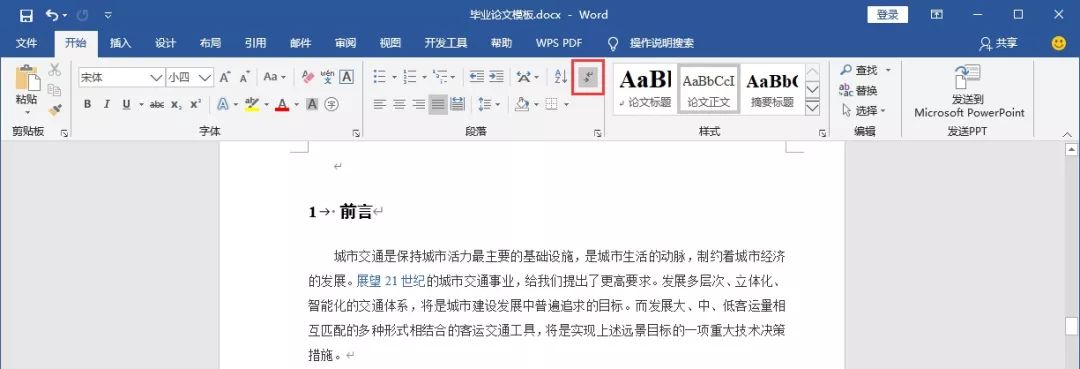
Task: Undo the last action
Action: tap(52, 14)
